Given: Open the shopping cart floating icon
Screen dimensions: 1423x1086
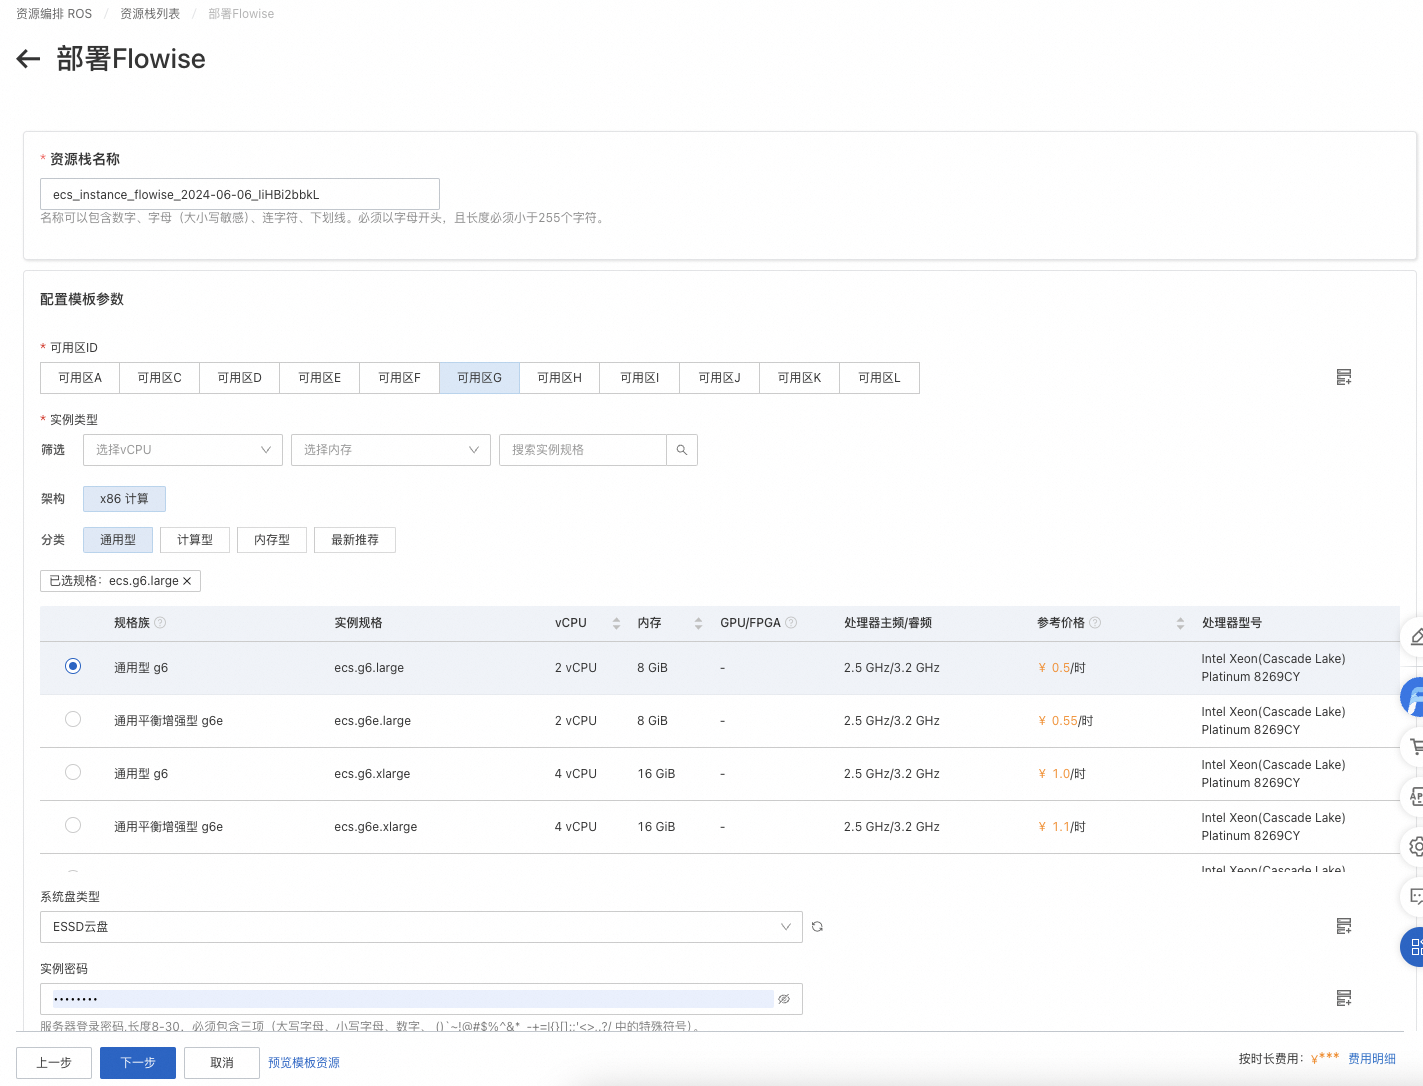Looking at the screenshot, I should pos(1414,746).
